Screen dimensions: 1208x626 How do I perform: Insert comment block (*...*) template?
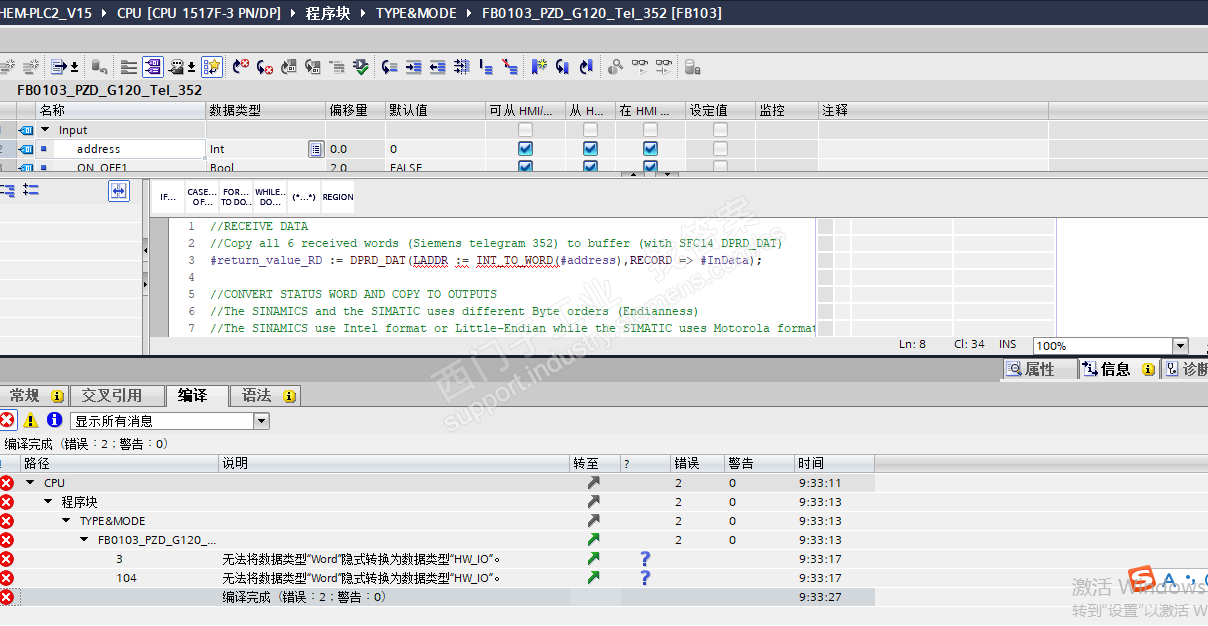304,197
